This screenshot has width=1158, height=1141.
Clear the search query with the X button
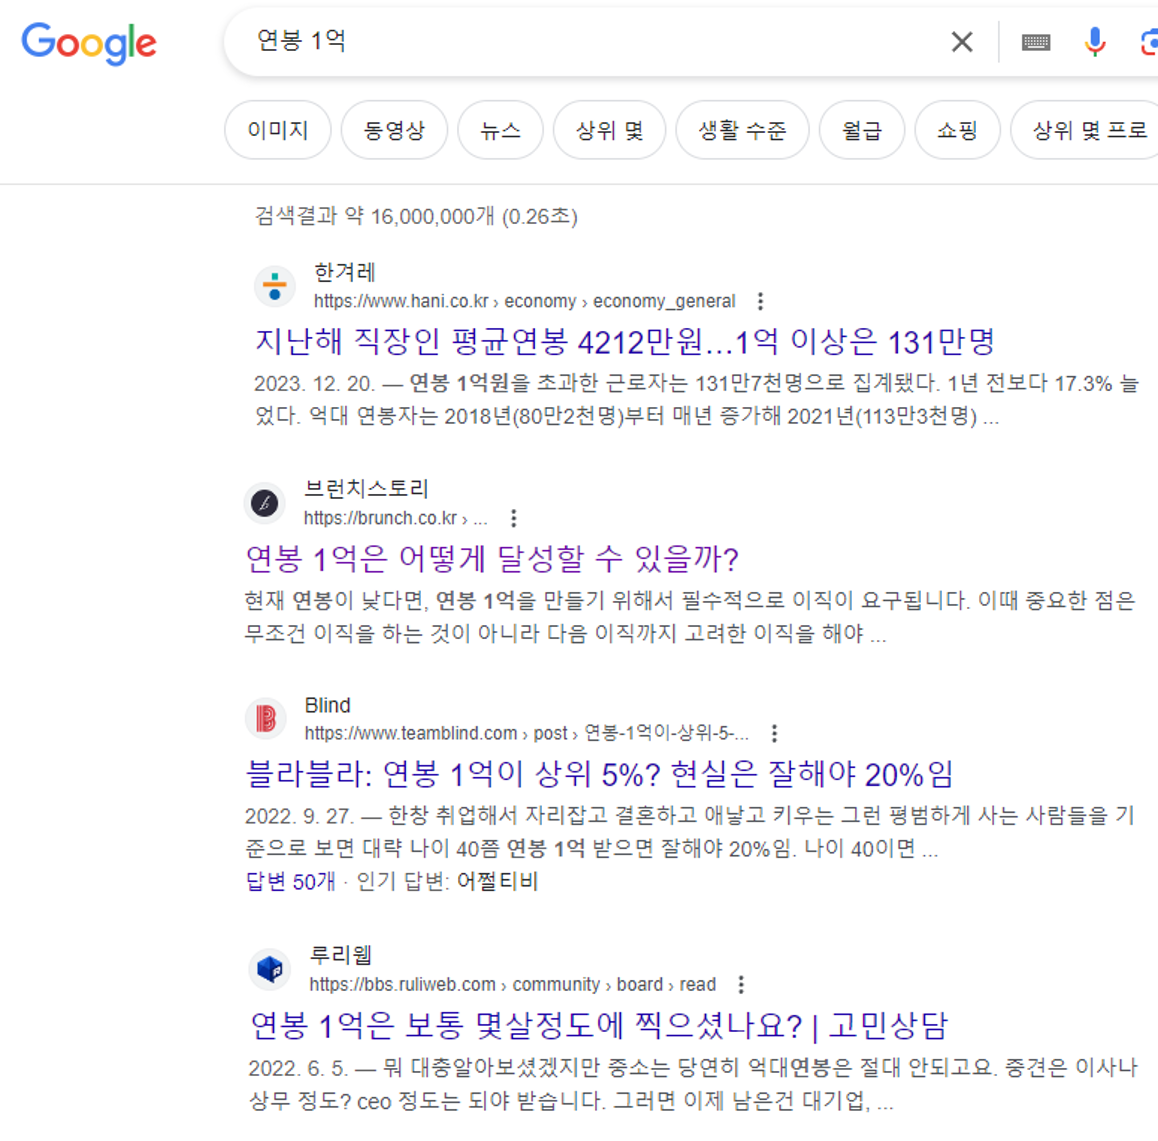click(962, 42)
